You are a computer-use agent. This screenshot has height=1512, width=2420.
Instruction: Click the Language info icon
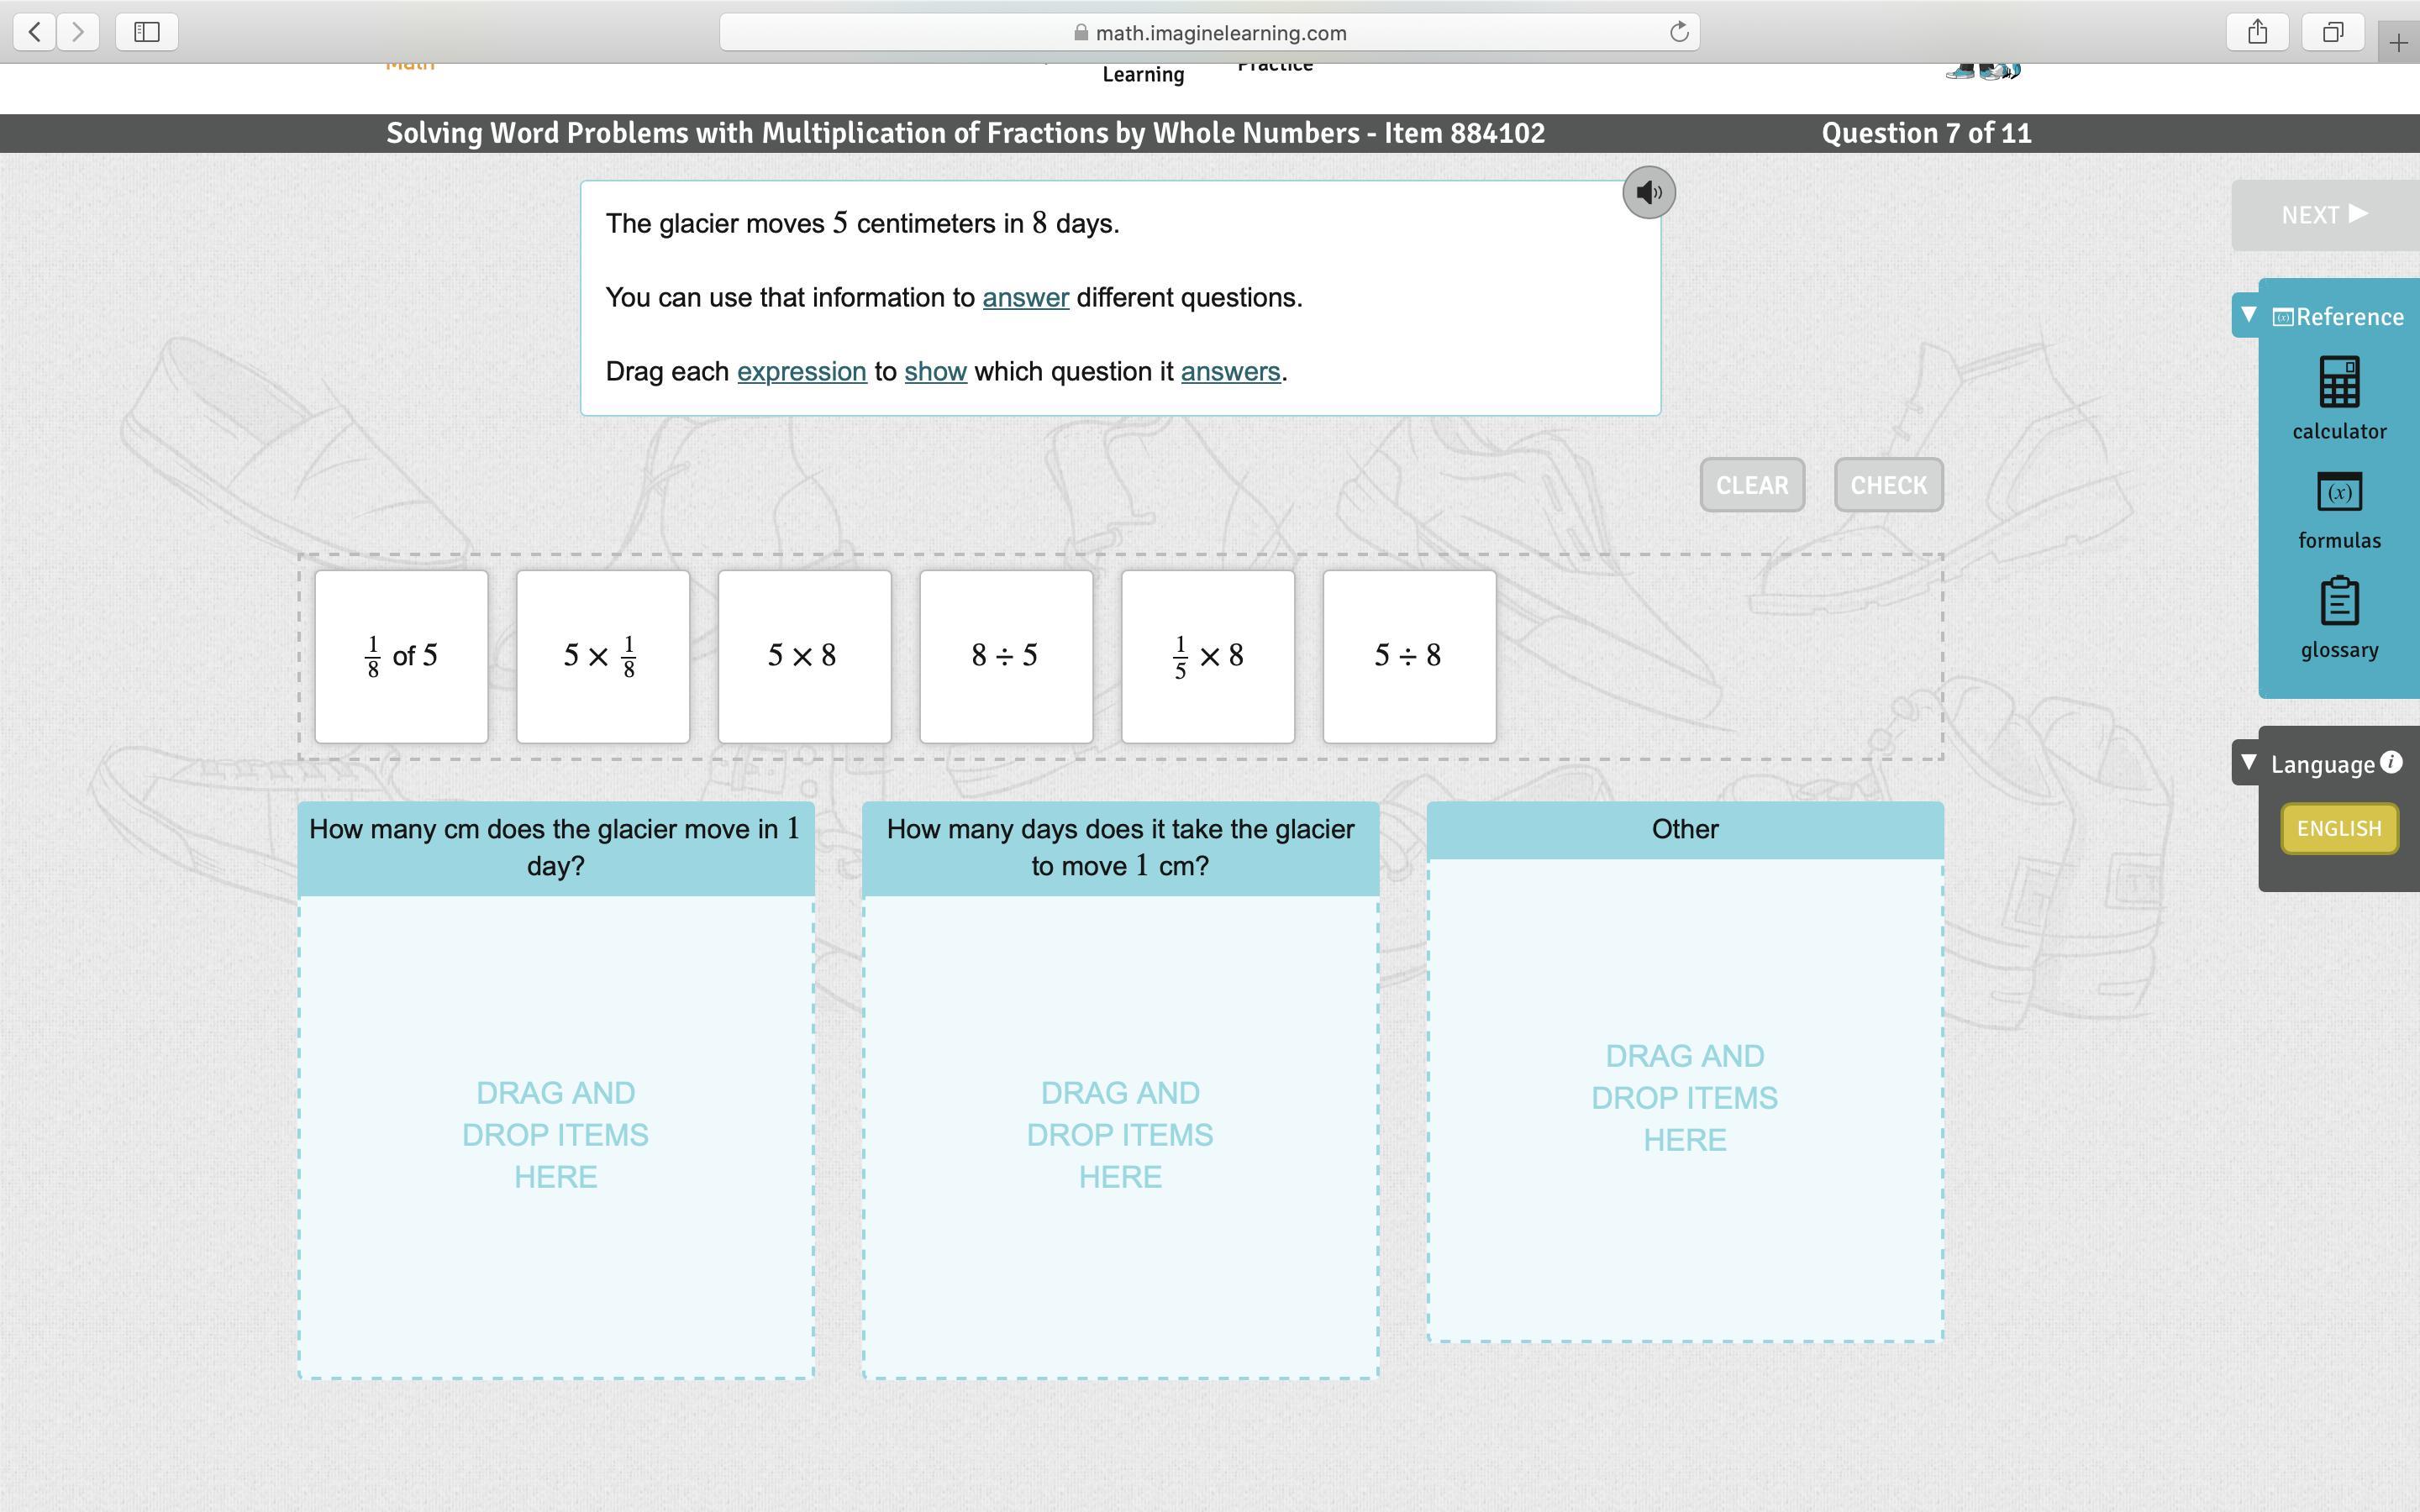point(2391,762)
